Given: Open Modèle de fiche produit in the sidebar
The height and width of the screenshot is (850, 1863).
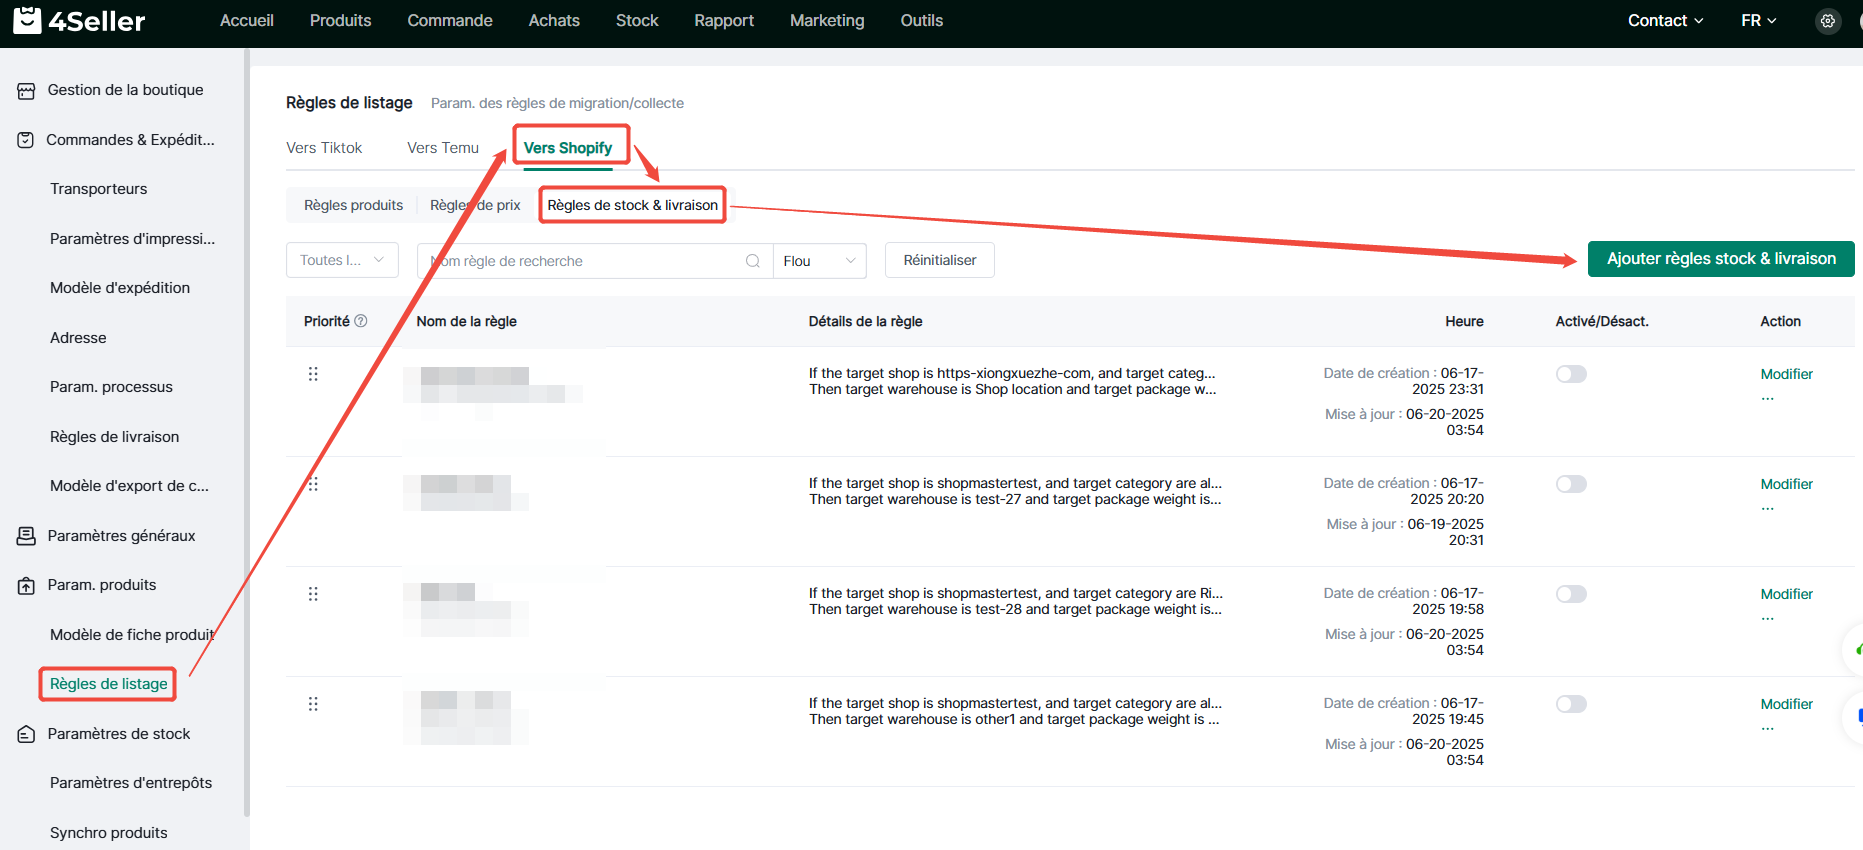Looking at the screenshot, I should (132, 635).
